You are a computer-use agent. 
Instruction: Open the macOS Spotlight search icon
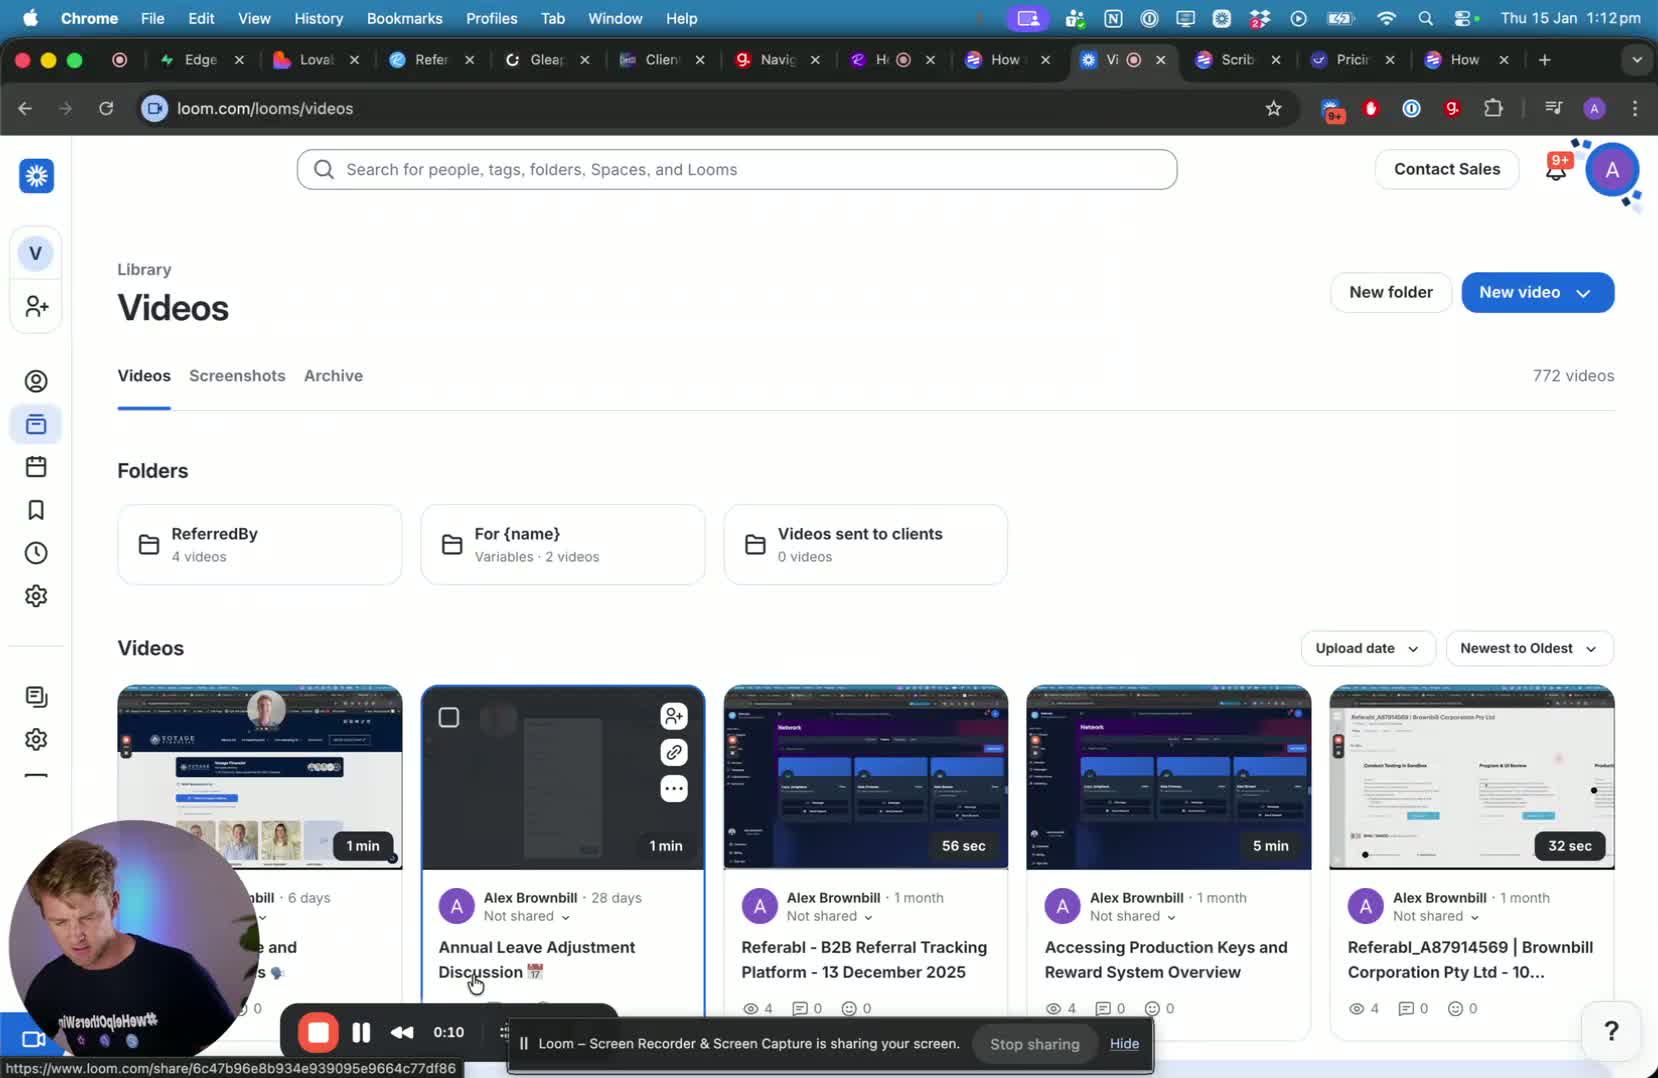pyautogui.click(x=1426, y=18)
